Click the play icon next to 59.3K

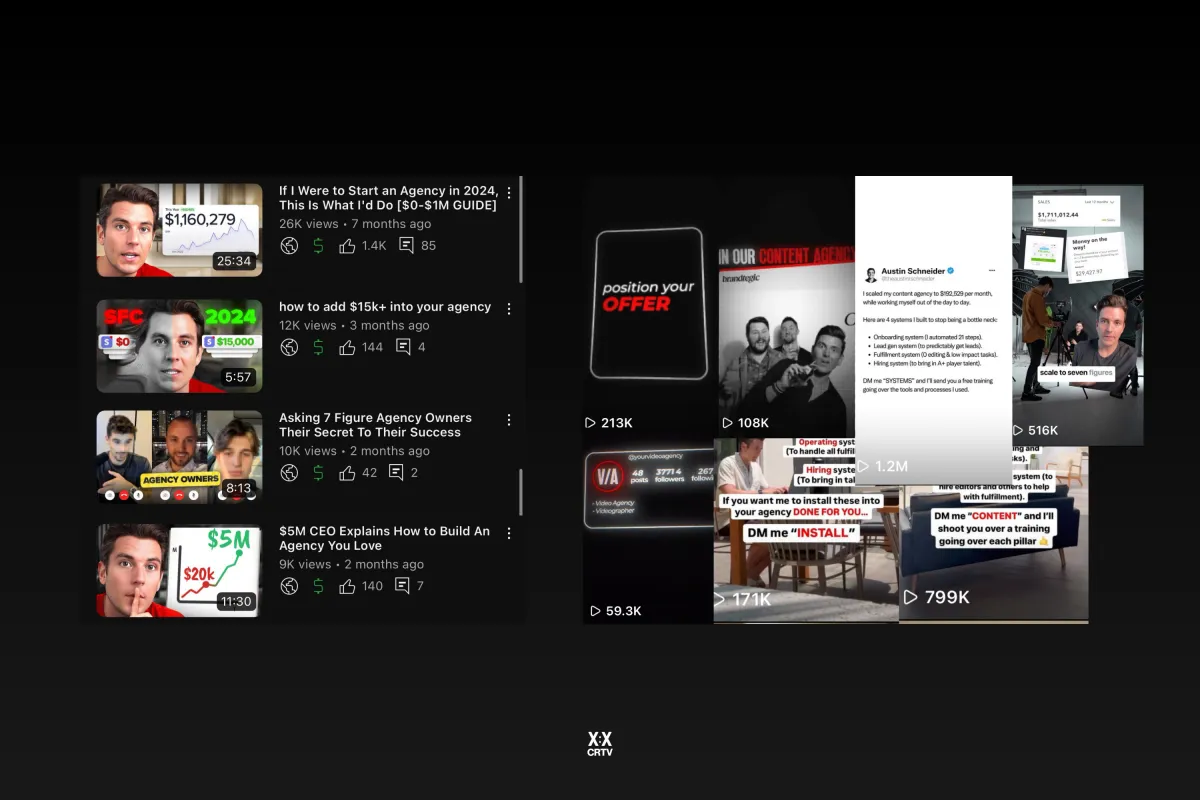pyautogui.click(x=595, y=611)
